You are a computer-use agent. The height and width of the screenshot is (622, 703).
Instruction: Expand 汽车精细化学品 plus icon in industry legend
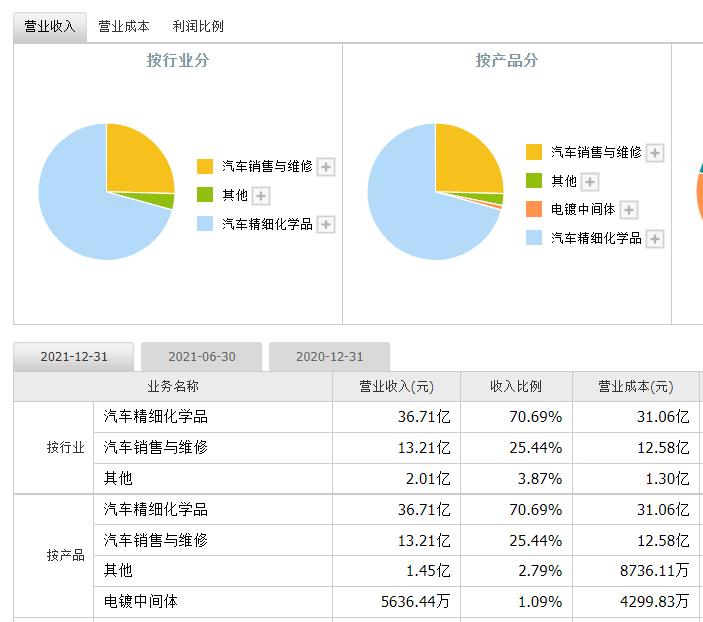tap(326, 225)
